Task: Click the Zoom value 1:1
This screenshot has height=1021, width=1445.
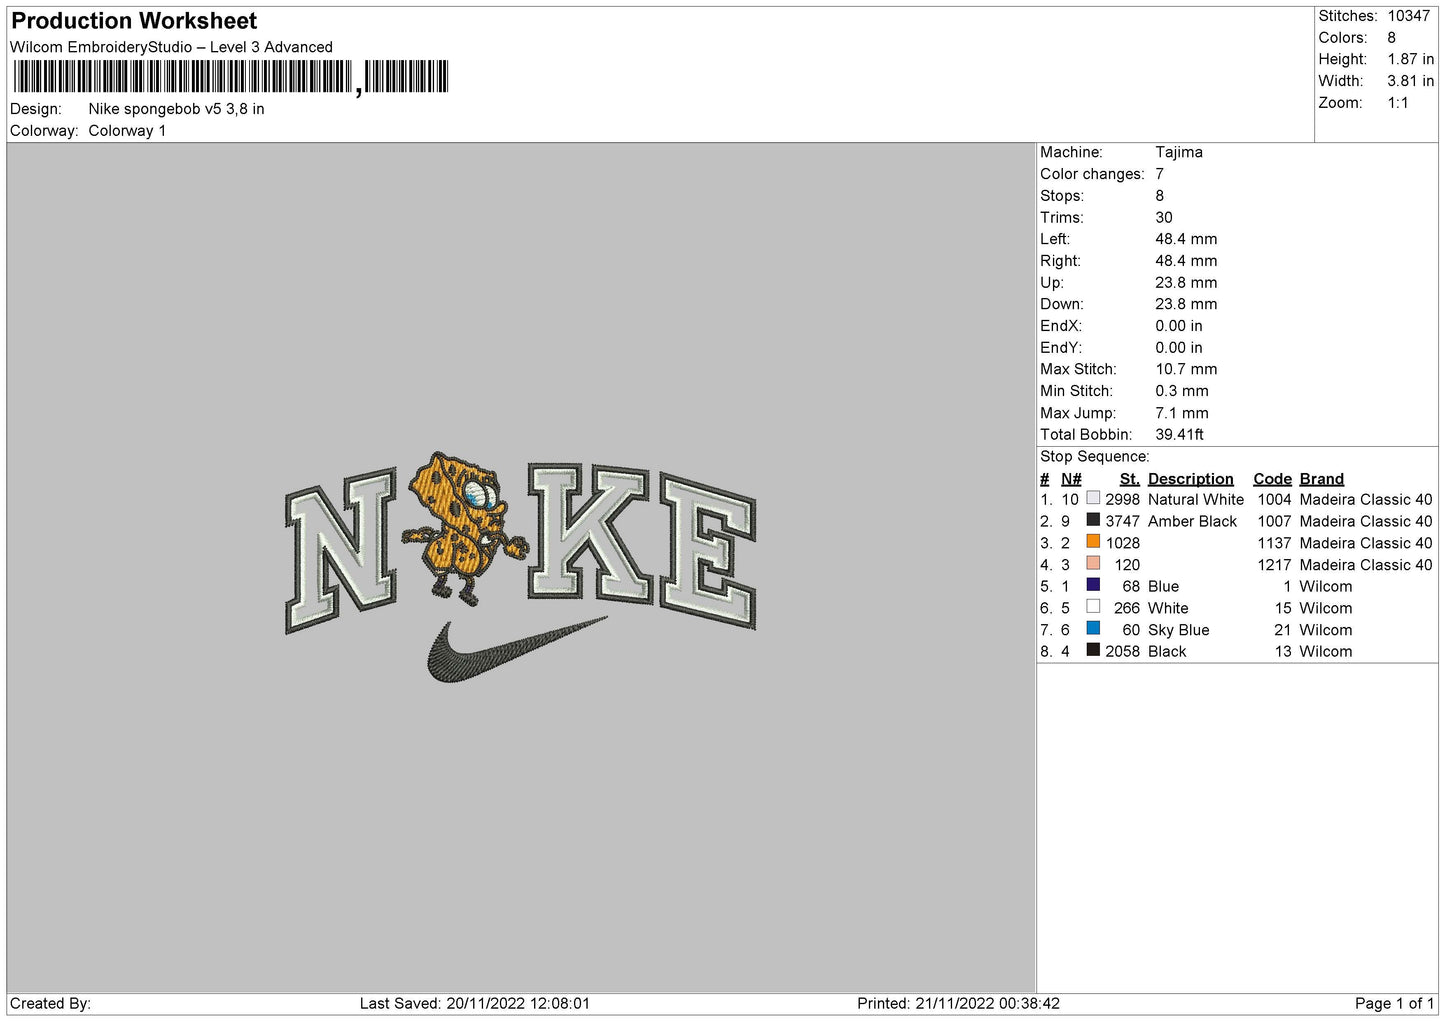Action: [x=1397, y=103]
